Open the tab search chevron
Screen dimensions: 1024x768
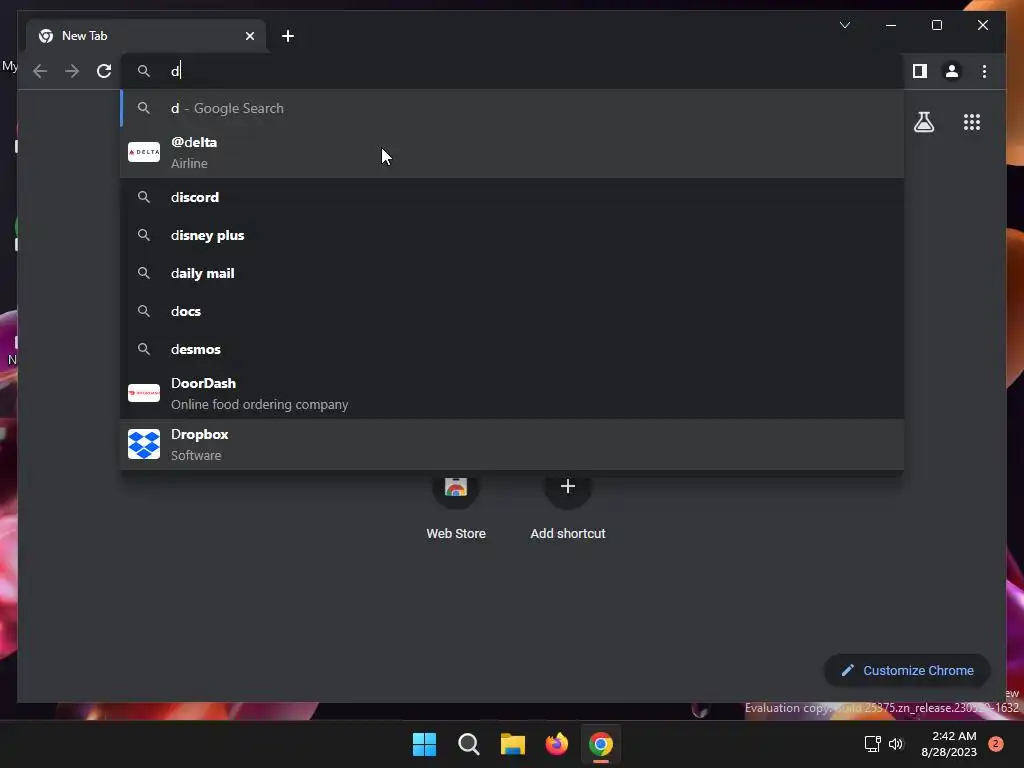[844, 25]
